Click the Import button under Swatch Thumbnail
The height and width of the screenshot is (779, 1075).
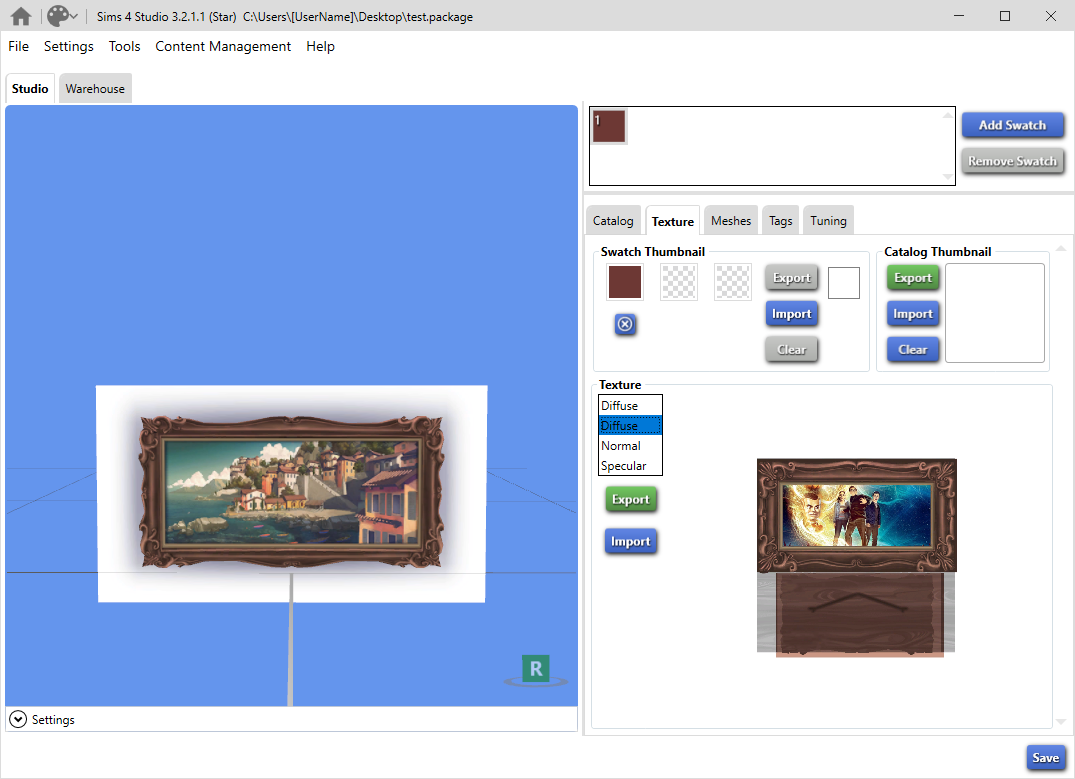point(791,313)
